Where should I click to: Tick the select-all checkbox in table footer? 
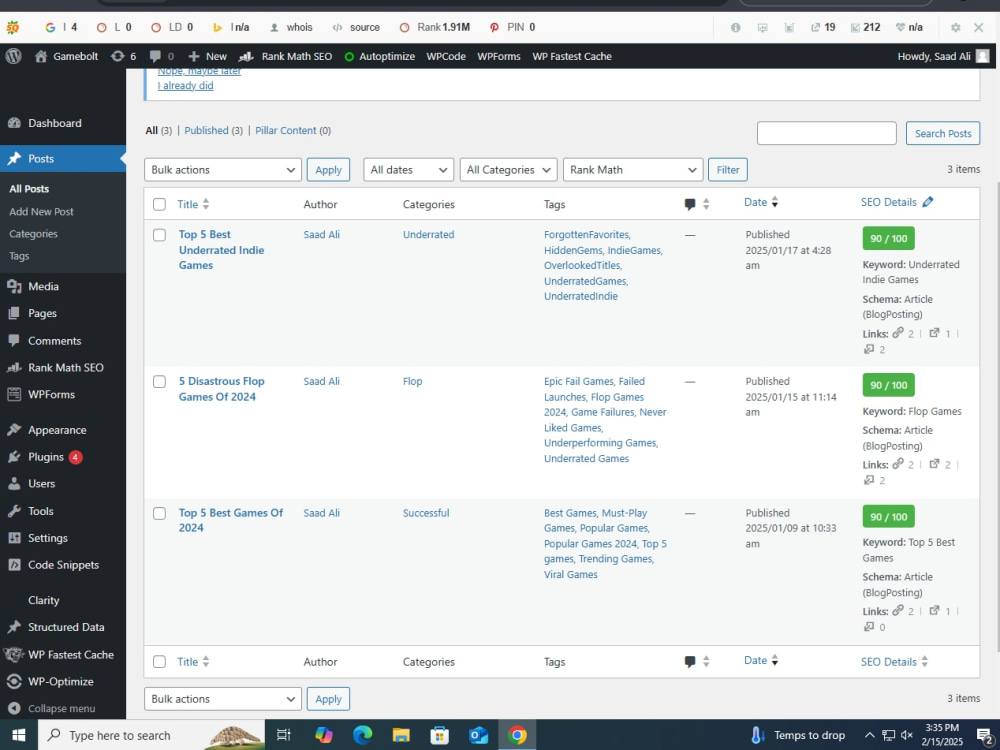tap(159, 662)
